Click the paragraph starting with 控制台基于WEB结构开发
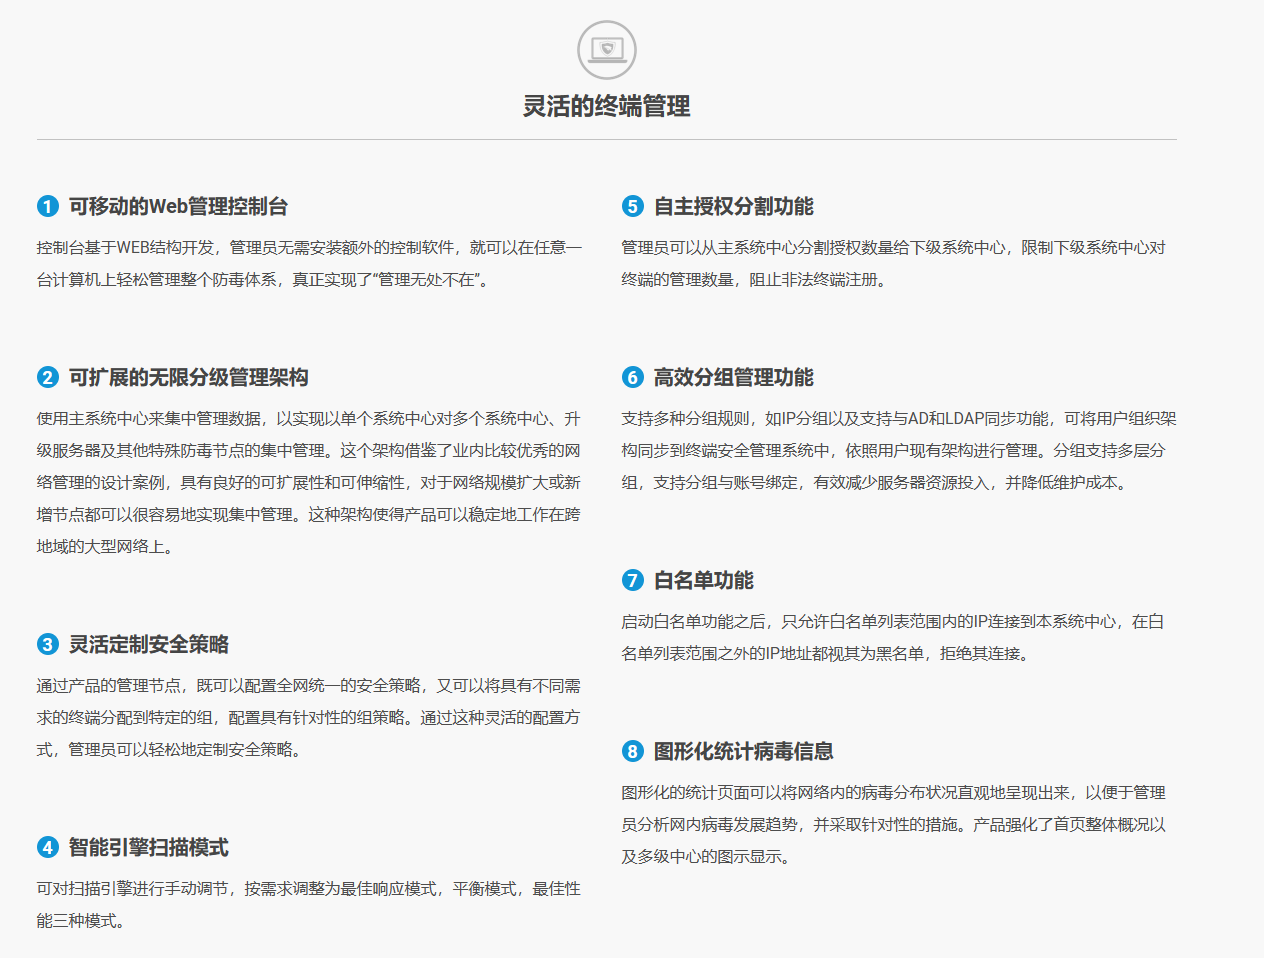The image size is (1264, 958). click(x=309, y=263)
